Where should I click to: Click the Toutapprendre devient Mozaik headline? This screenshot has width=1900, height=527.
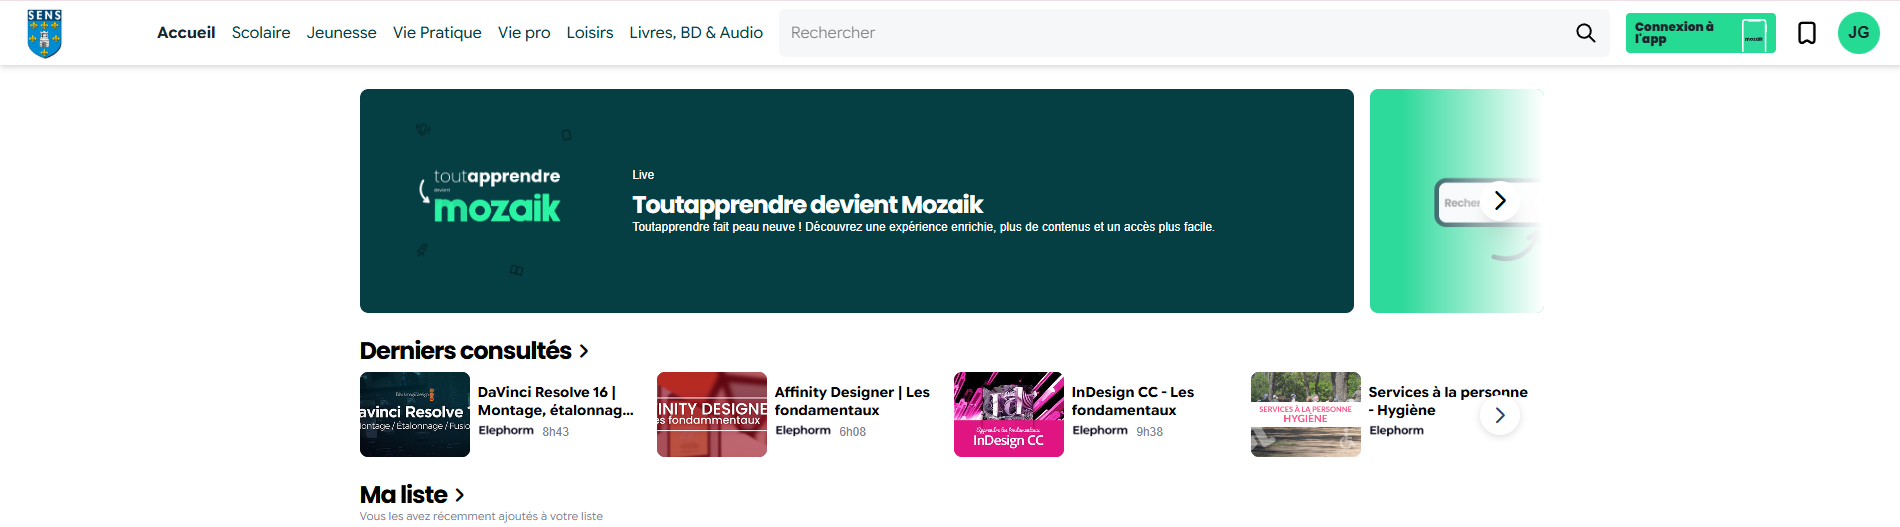(808, 205)
